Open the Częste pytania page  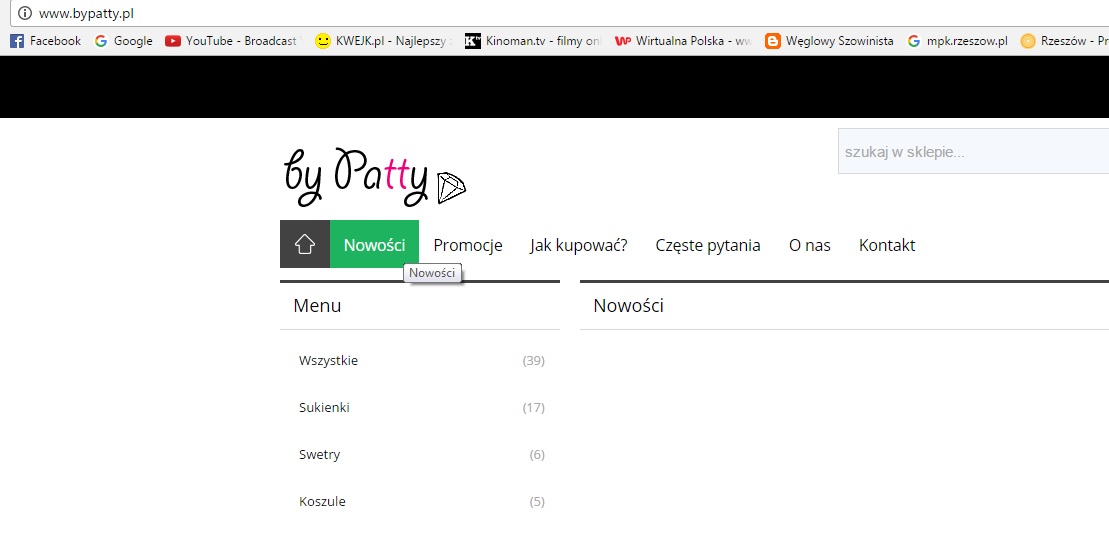point(708,245)
